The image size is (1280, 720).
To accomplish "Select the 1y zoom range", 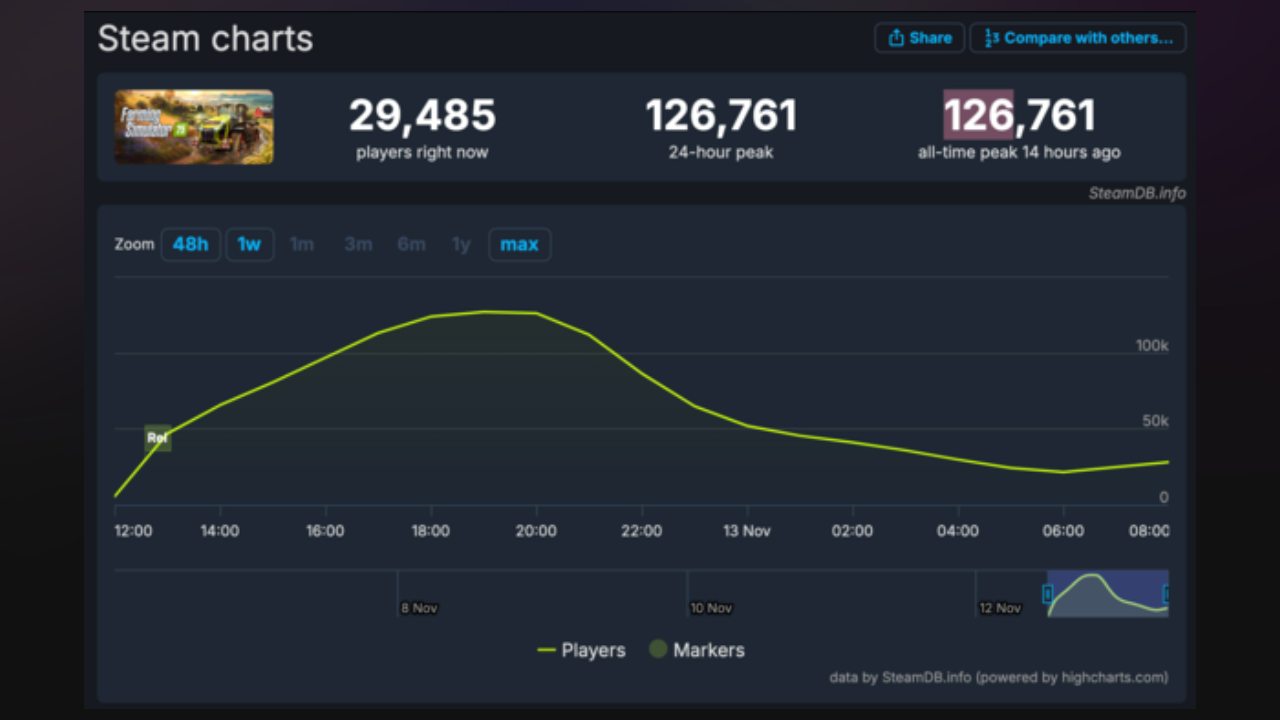I will [x=461, y=244].
